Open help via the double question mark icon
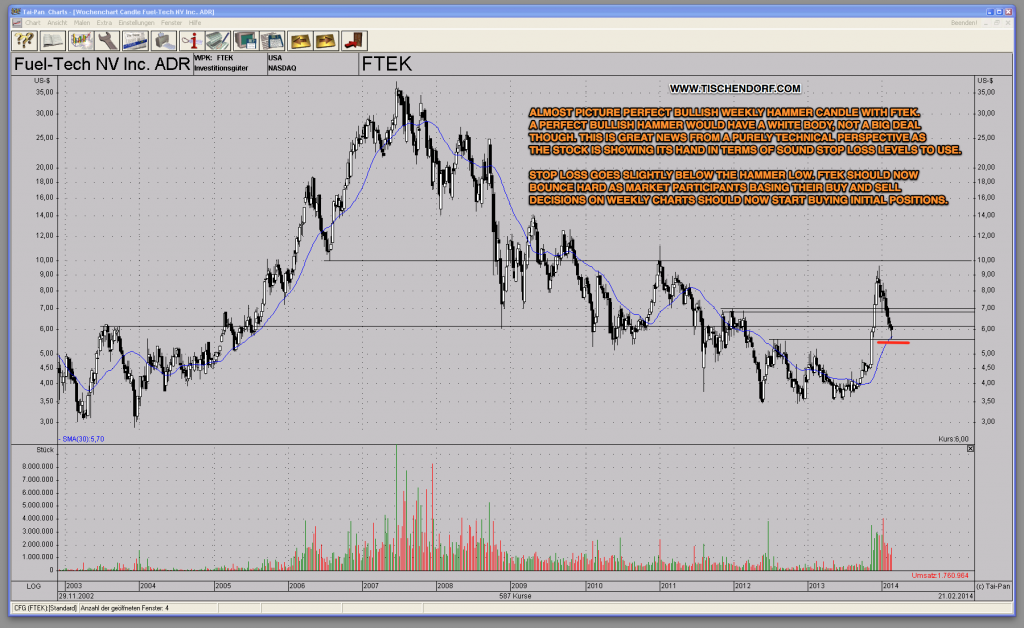1024x628 pixels. pyautogui.click(x=22, y=40)
